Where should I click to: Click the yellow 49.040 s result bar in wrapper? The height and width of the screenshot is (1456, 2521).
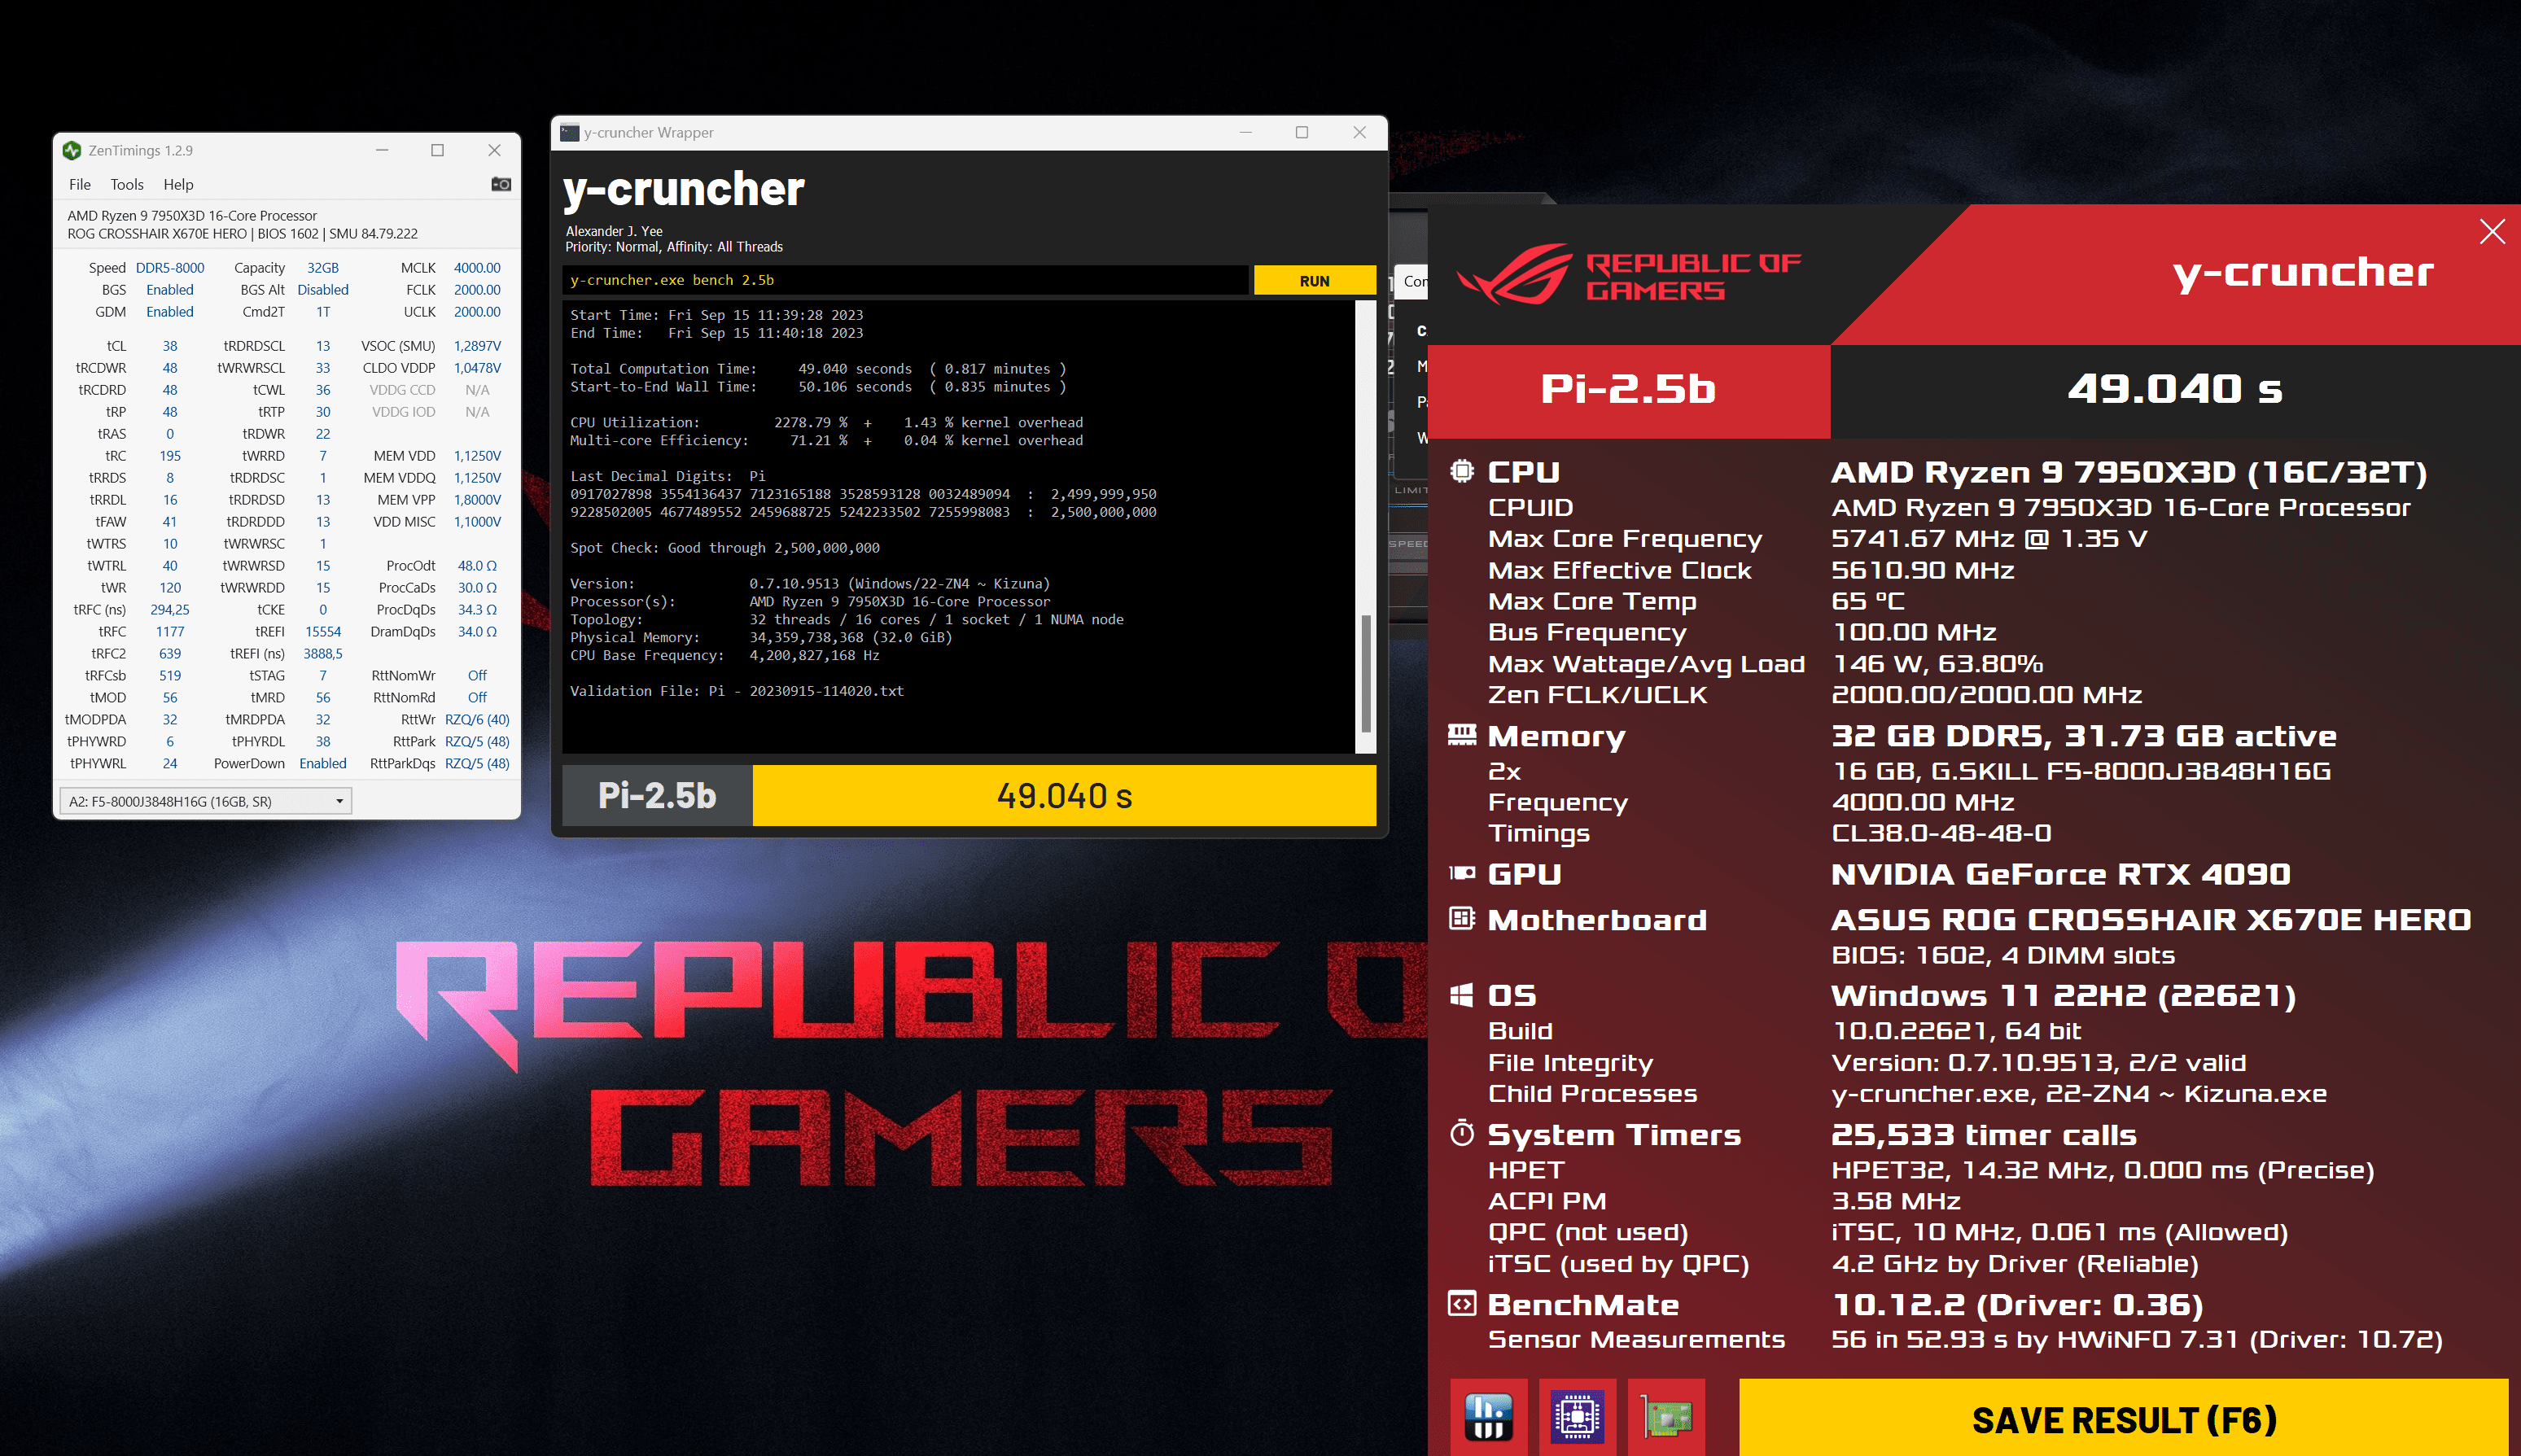pyautogui.click(x=1064, y=796)
